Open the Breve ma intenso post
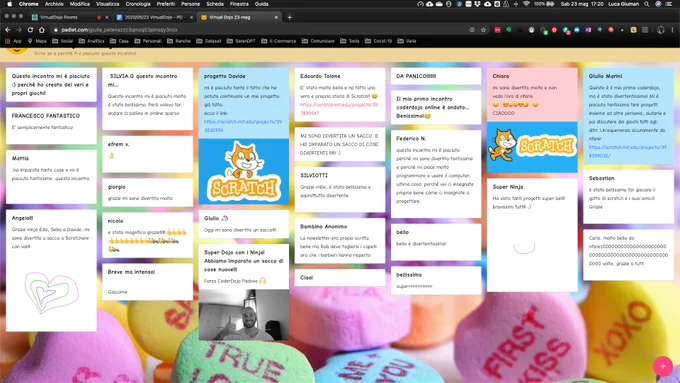This screenshot has height=383, width=680. tap(147, 282)
